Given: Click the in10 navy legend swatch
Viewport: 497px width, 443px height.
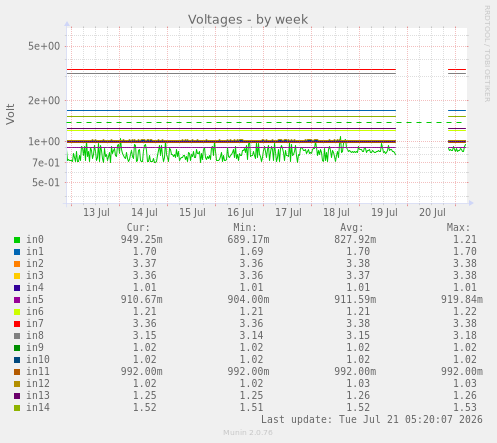Looking at the screenshot, I should pyautogui.click(x=17, y=360).
